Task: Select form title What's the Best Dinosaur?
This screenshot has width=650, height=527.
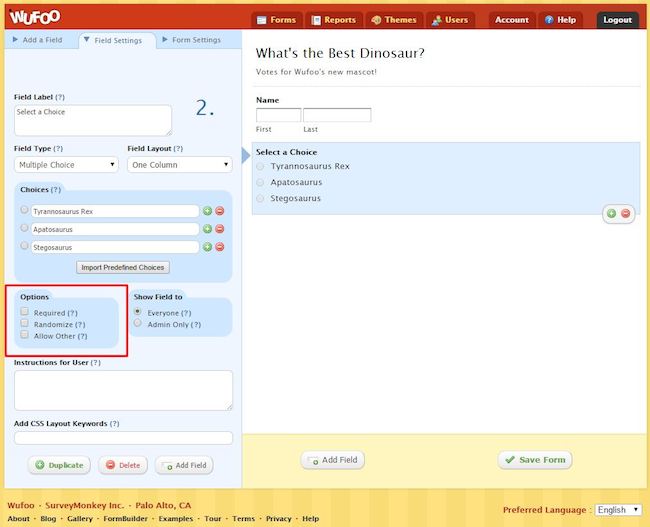Action: coord(340,53)
